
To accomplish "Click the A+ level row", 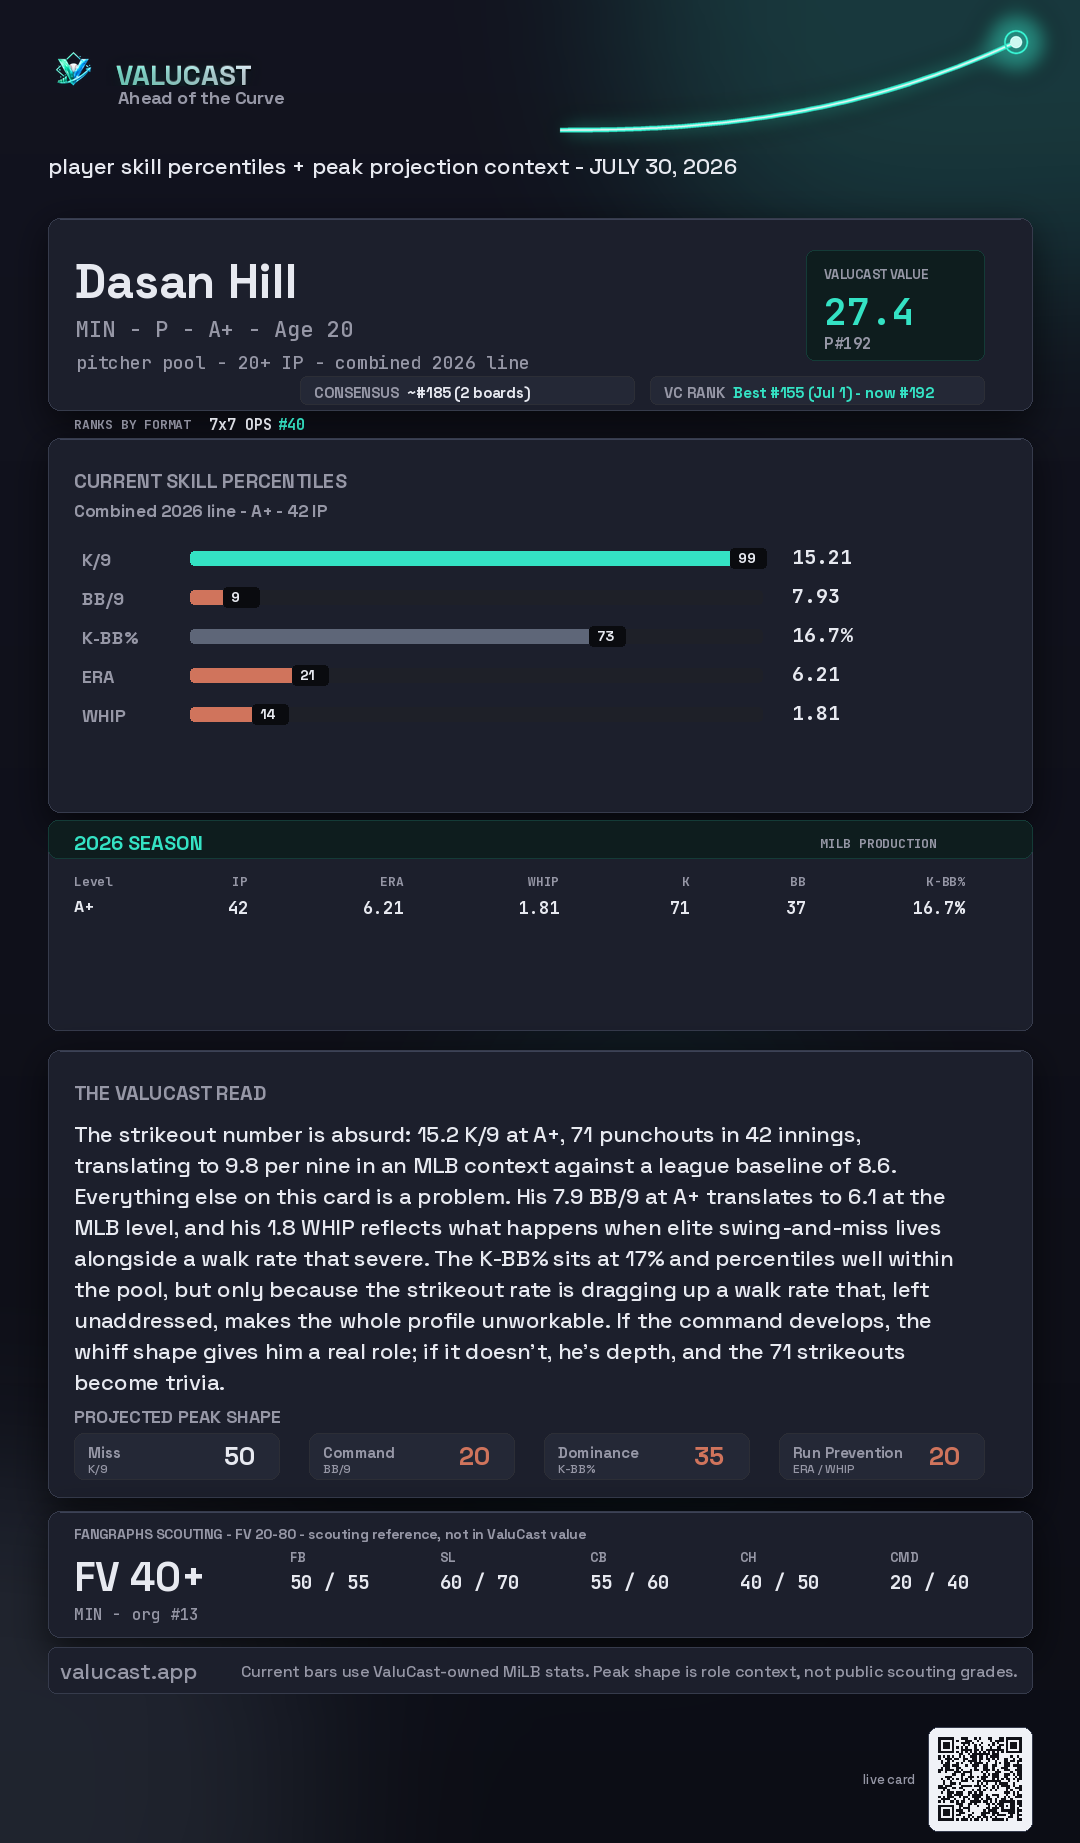I will [x=520, y=907].
